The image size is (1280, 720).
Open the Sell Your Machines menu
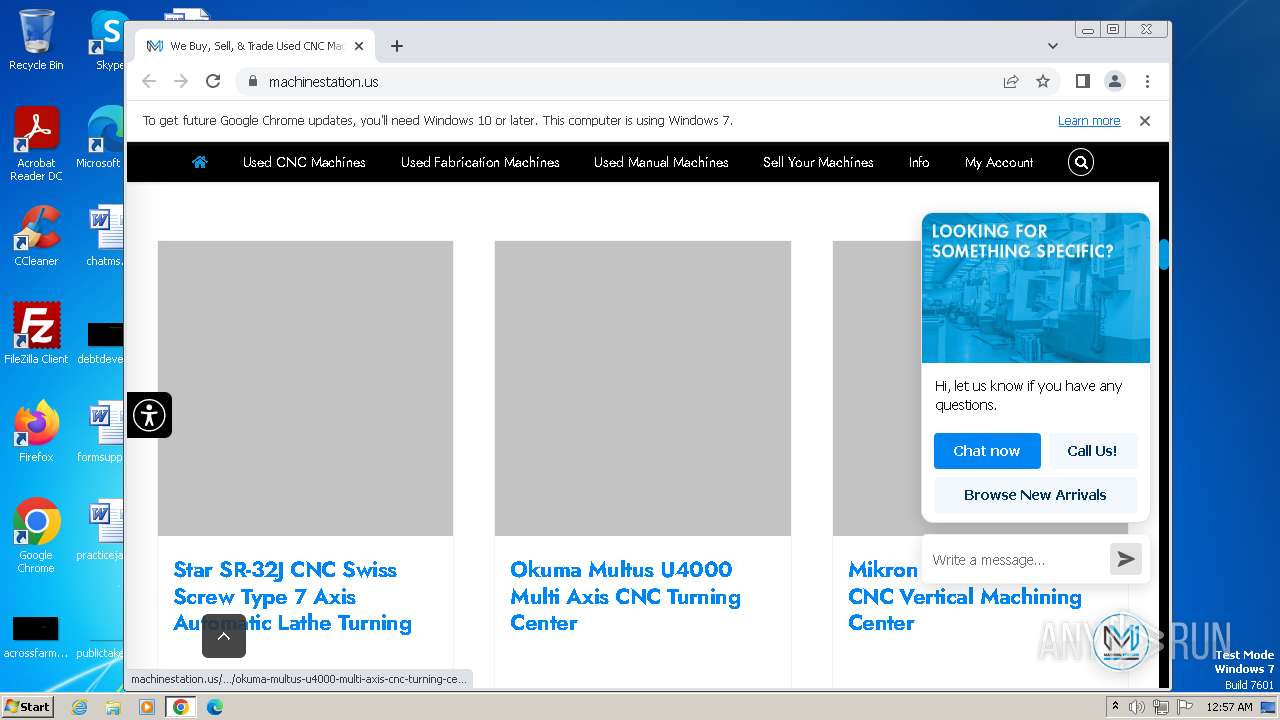coord(818,162)
